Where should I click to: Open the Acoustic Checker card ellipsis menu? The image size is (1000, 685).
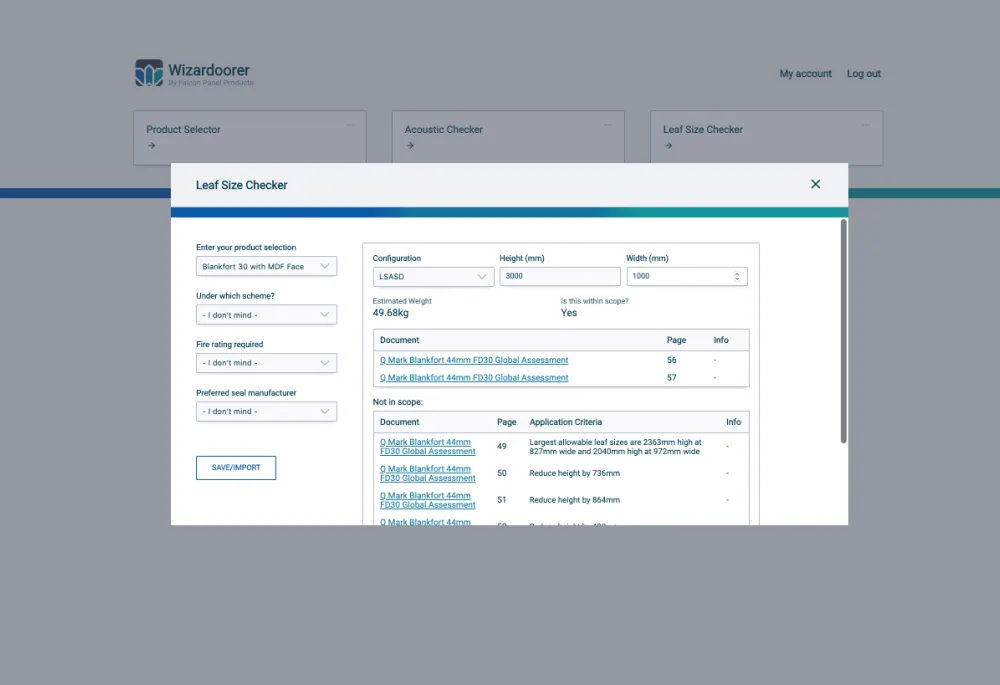coord(608,125)
